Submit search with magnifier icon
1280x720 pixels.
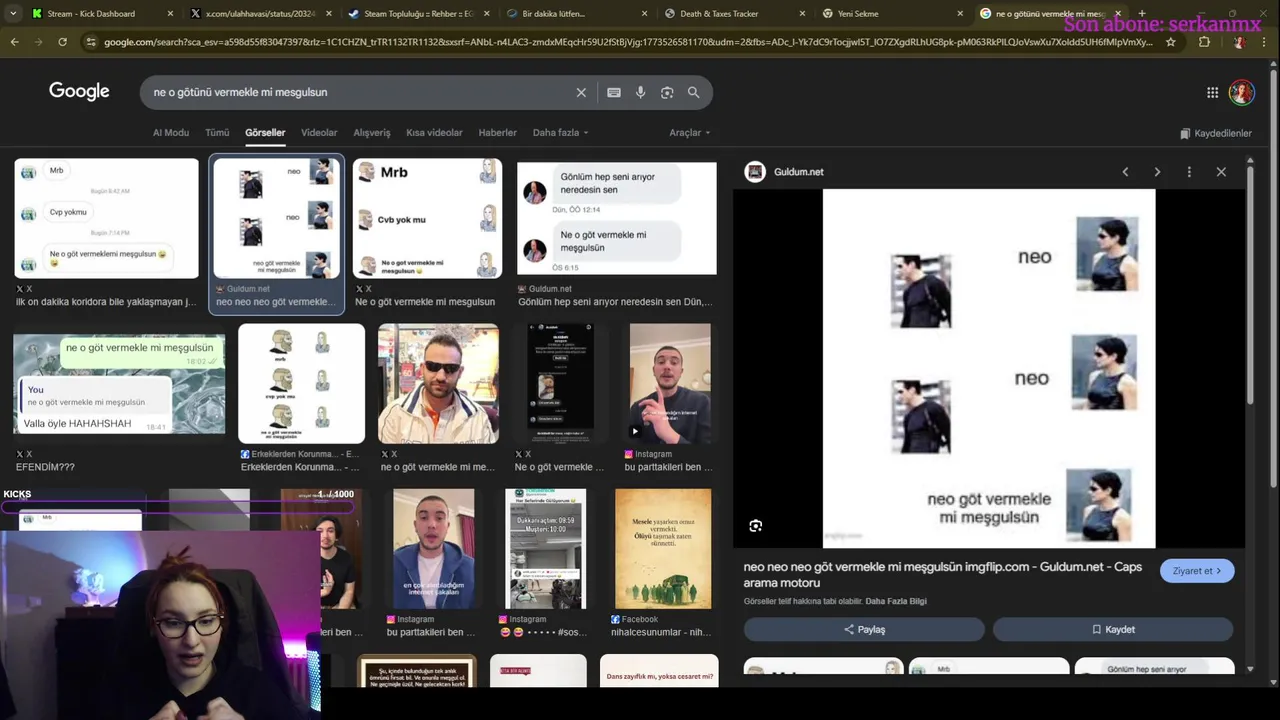pos(693,92)
